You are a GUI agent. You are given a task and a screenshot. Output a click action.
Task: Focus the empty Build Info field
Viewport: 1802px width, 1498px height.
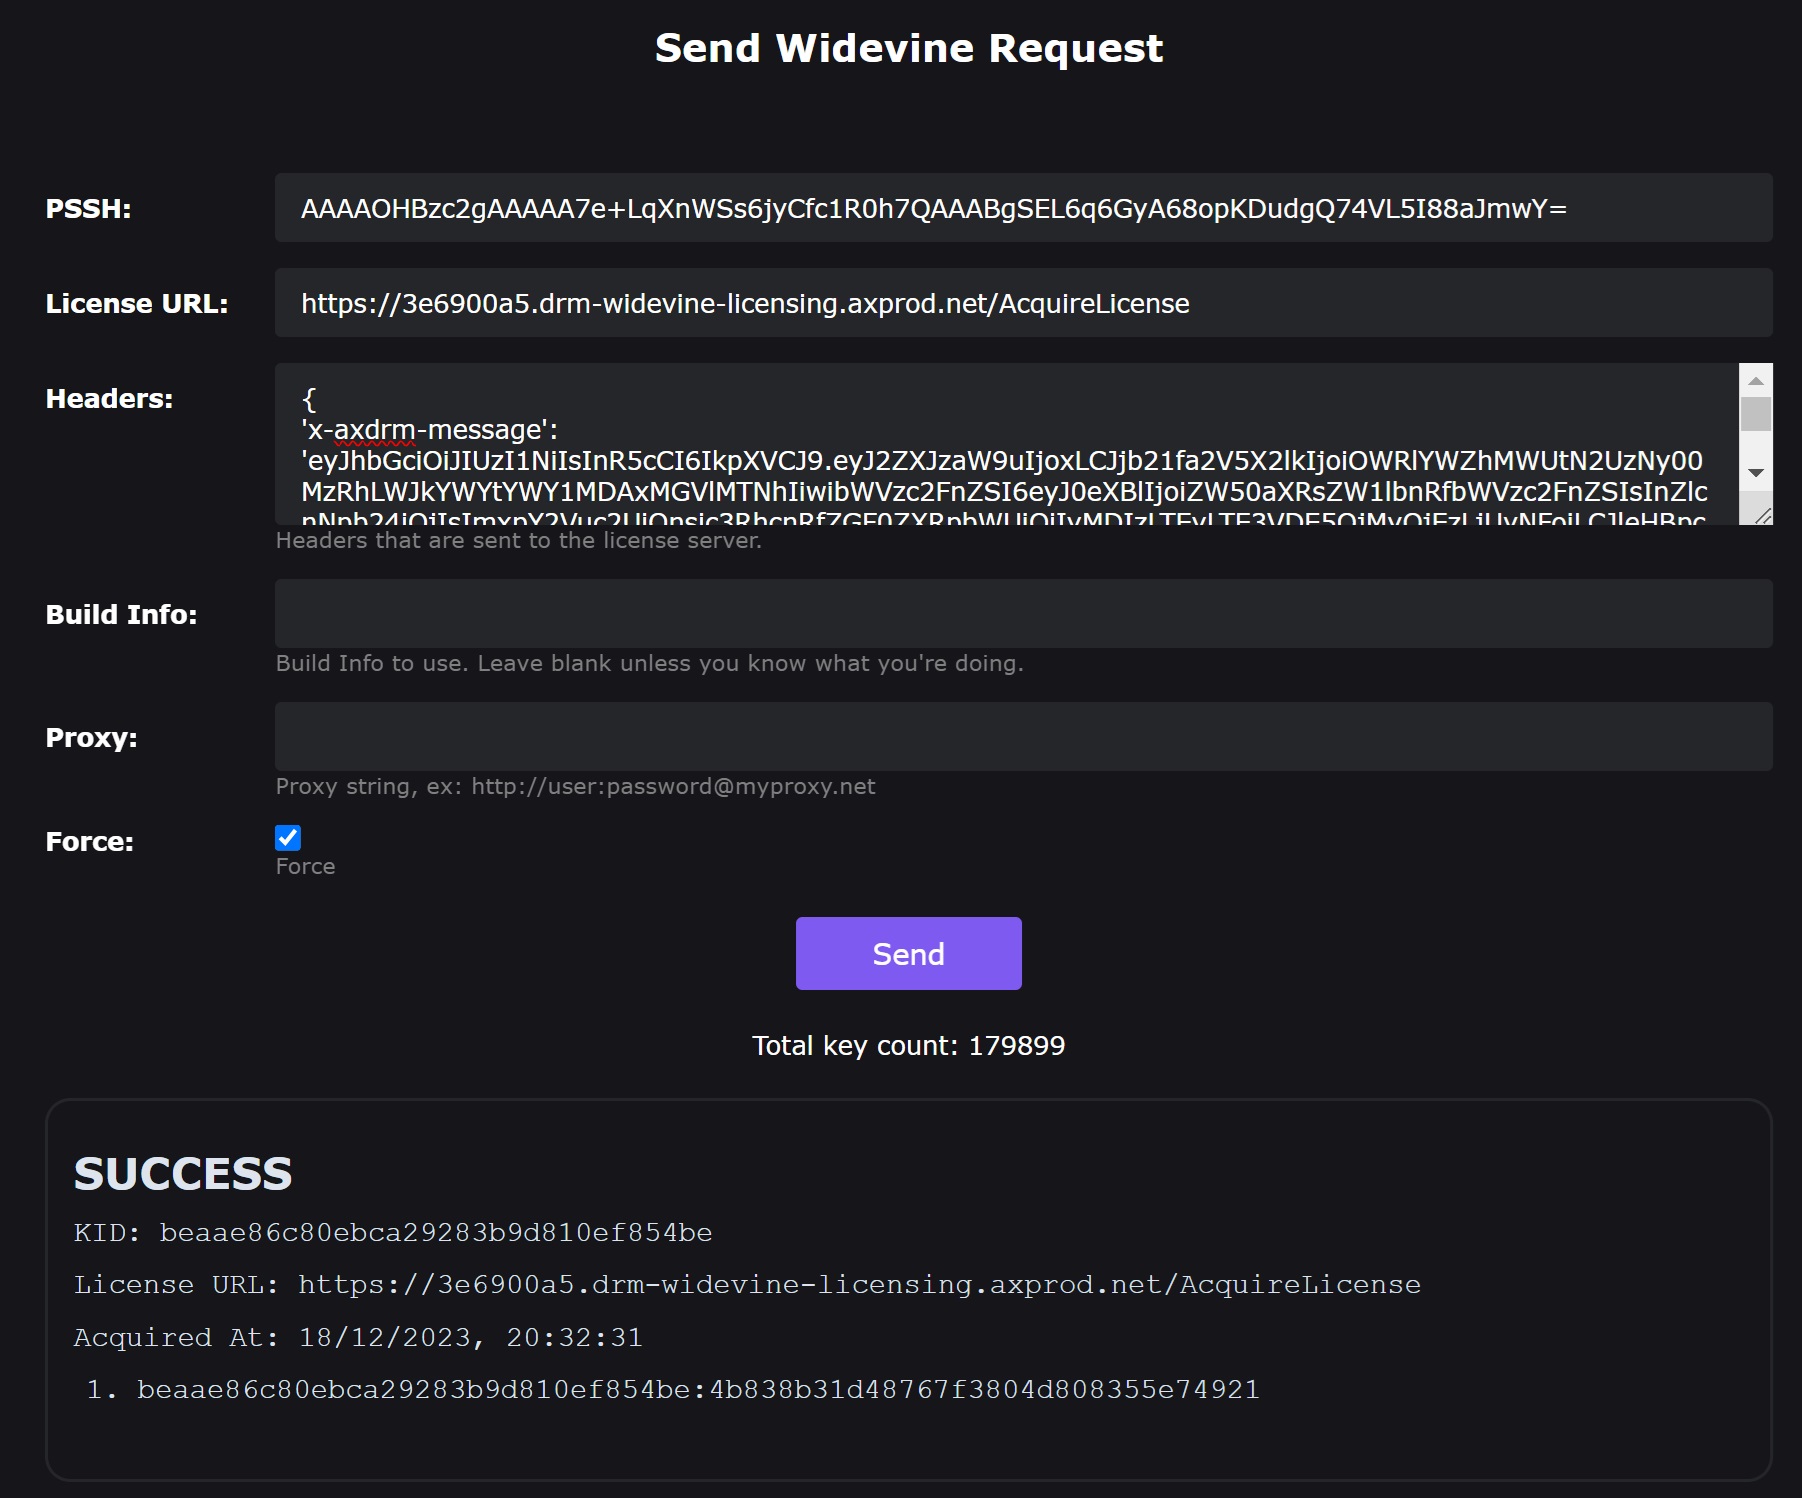(x=1022, y=614)
